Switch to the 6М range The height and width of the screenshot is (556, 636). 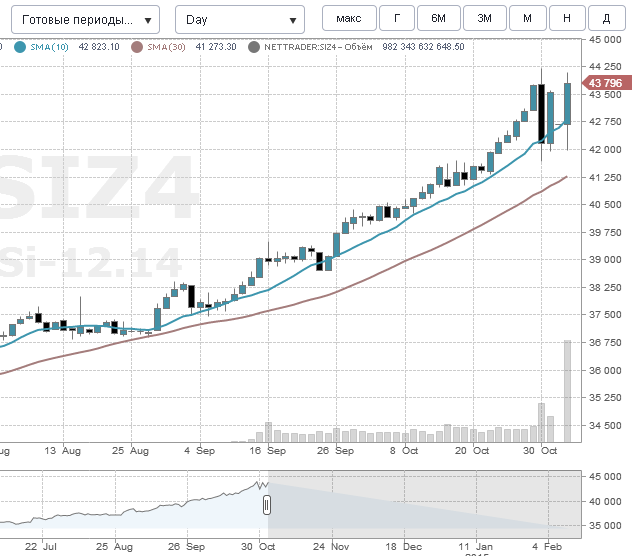tap(438, 19)
